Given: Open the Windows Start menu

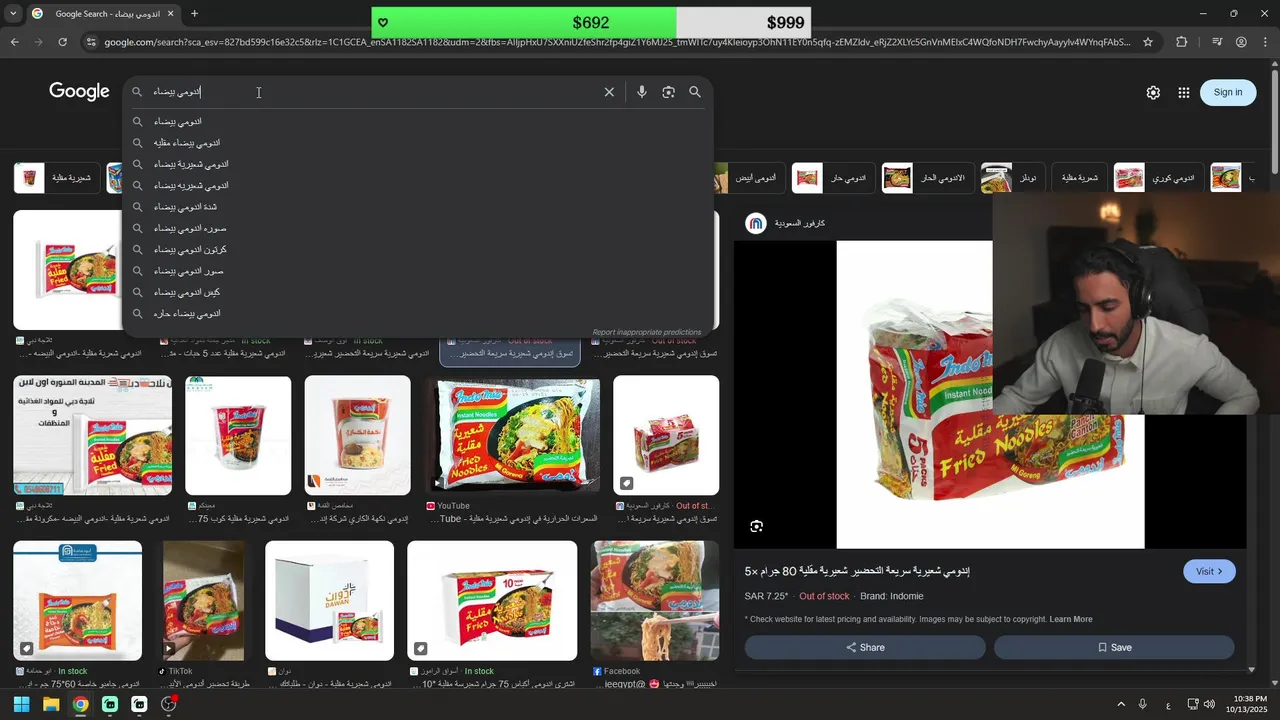Looking at the screenshot, I should (x=21, y=704).
